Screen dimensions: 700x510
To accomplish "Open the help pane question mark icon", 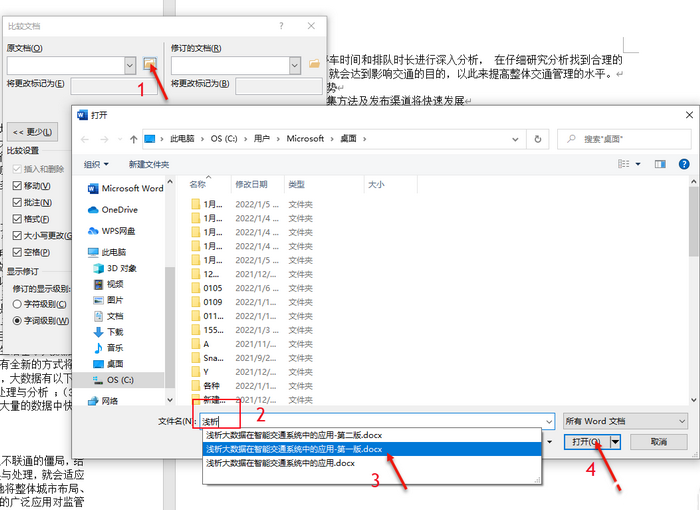I will (x=683, y=163).
